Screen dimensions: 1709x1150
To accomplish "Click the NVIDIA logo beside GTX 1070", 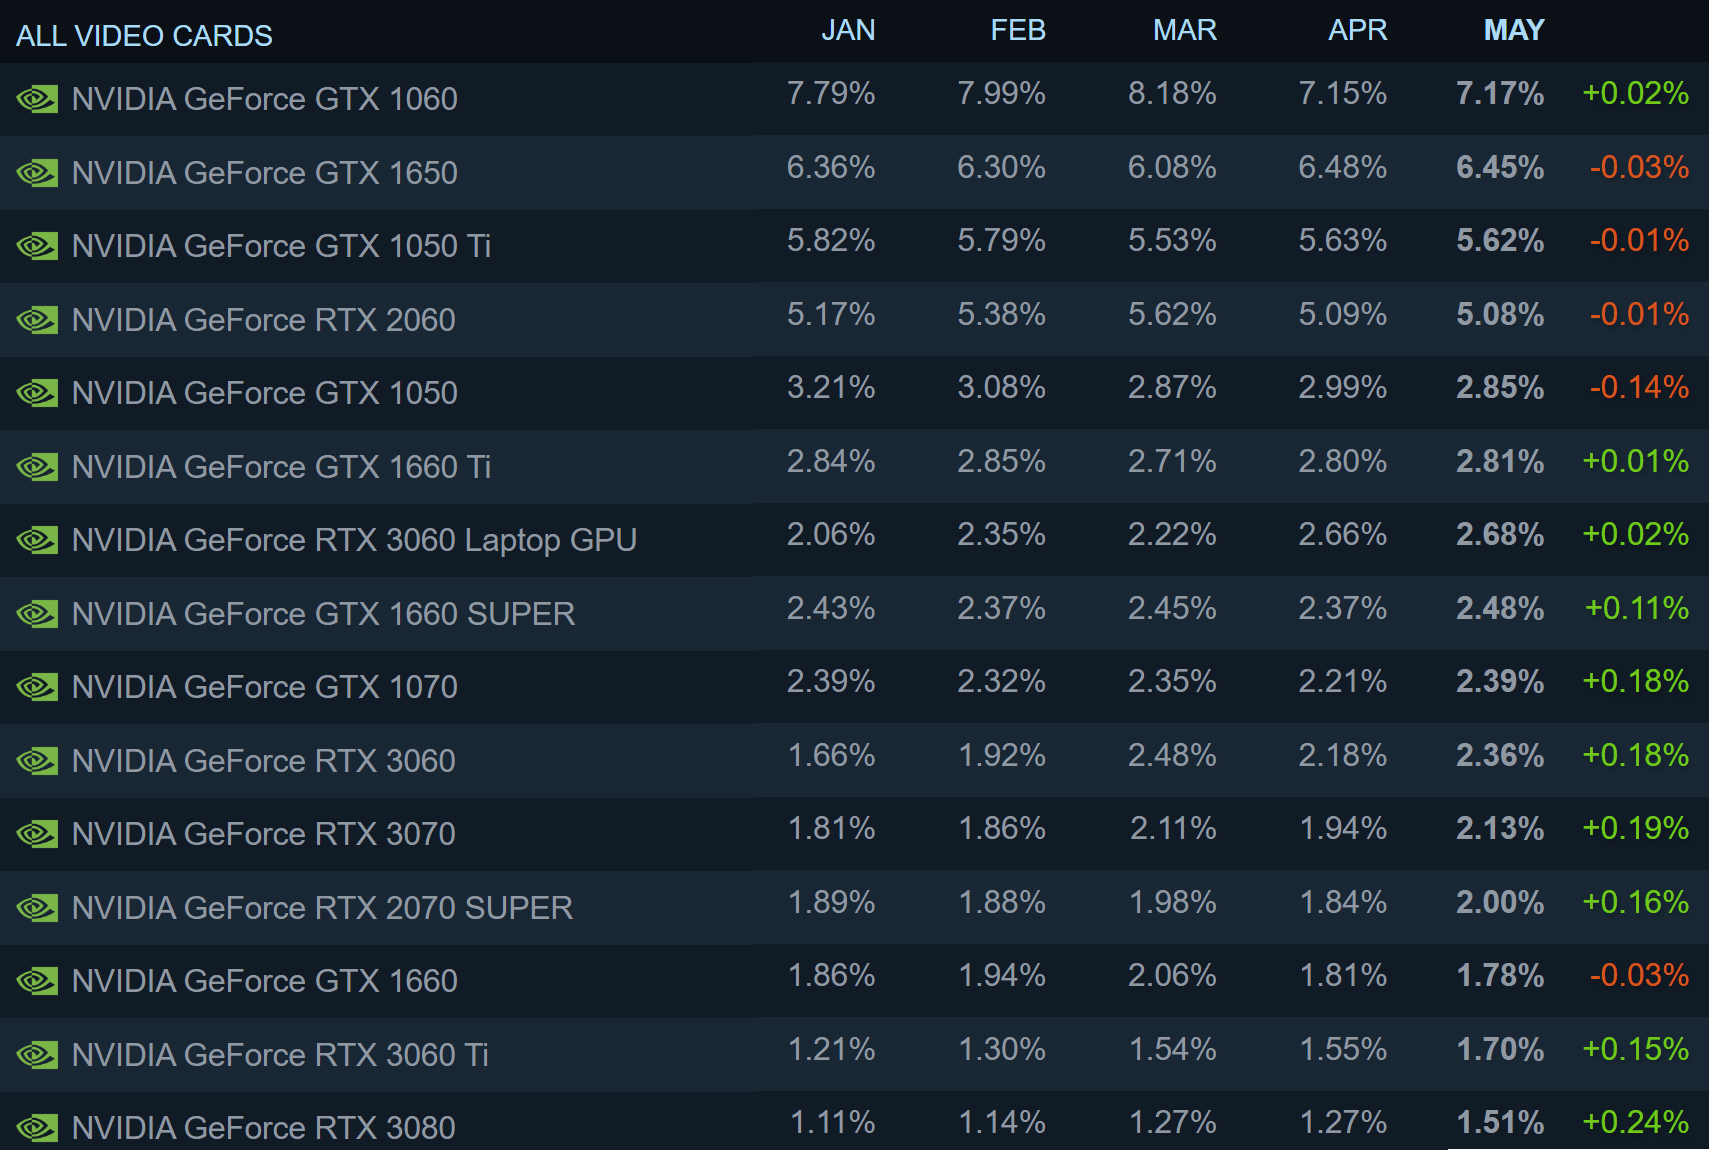I will click(37, 687).
